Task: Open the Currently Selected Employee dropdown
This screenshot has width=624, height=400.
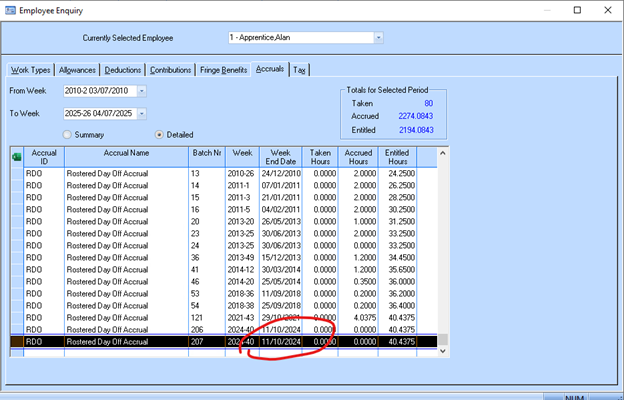Action: [x=379, y=38]
